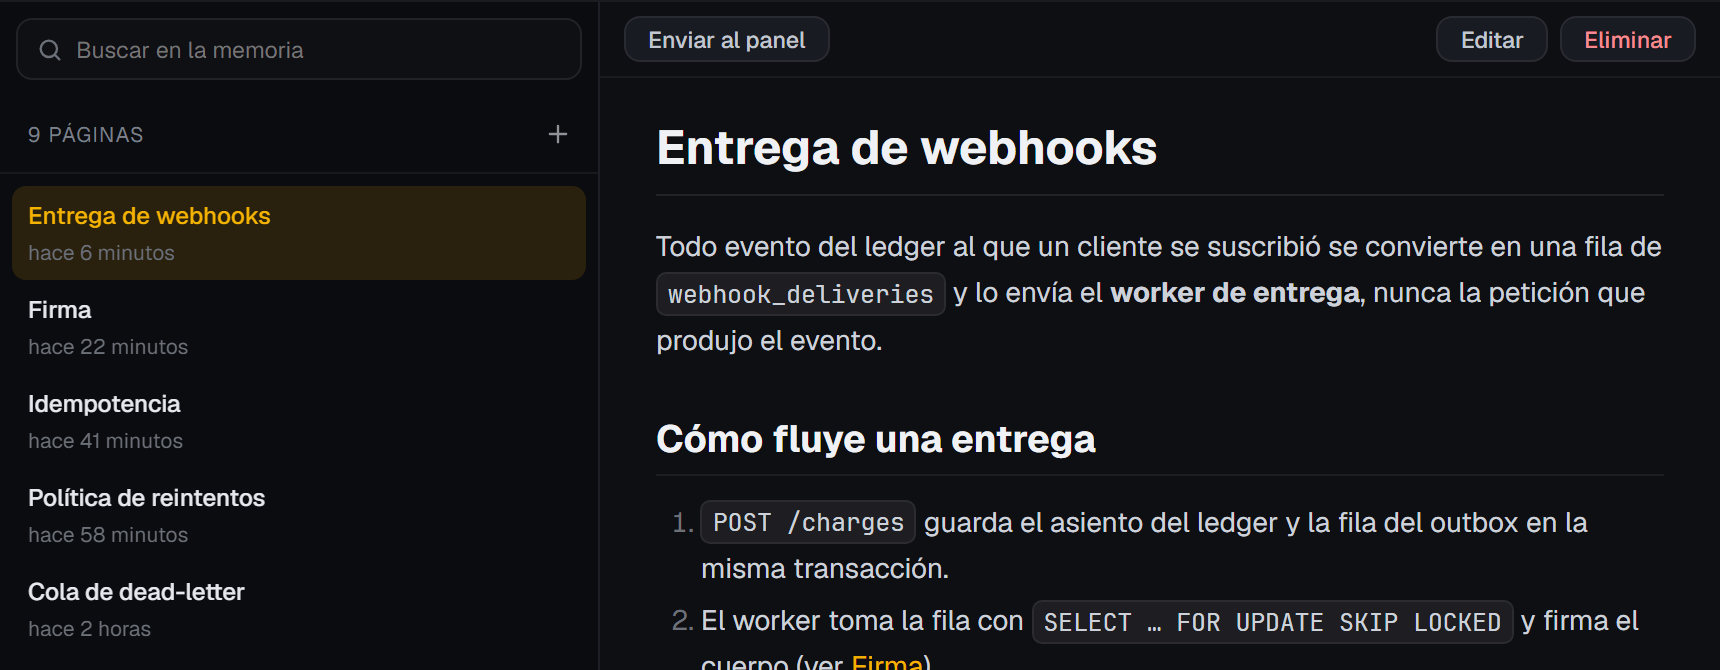Open the Cola de dead-letter page
The height and width of the screenshot is (670, 1720).
tap(299, 609)
